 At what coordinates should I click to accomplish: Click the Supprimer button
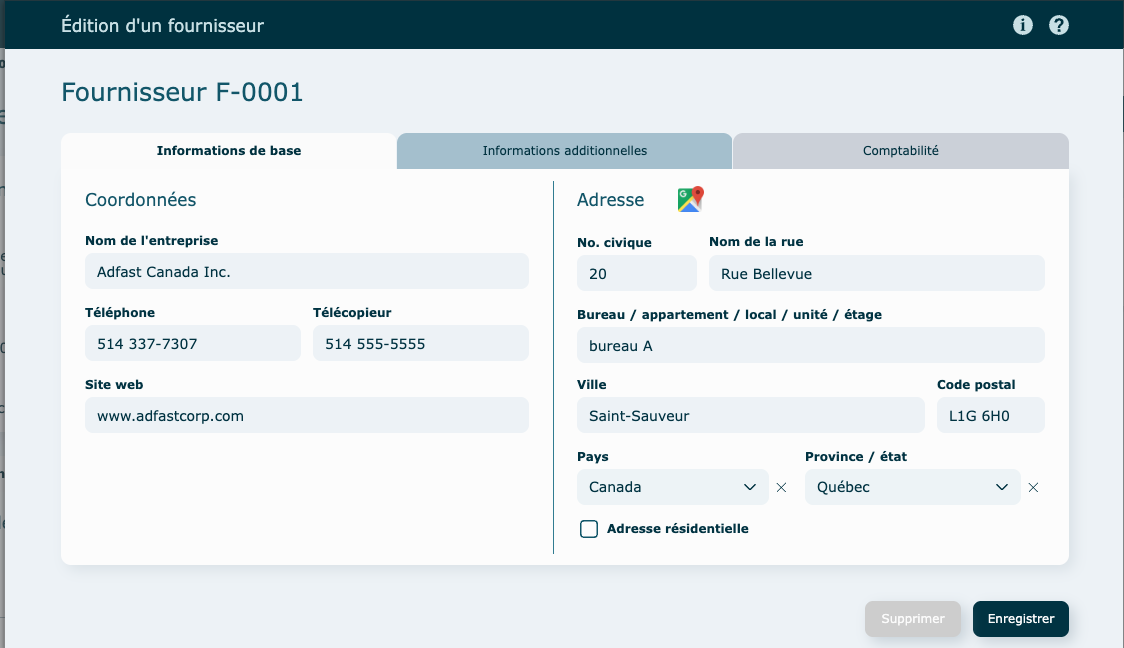click(912, 619)
